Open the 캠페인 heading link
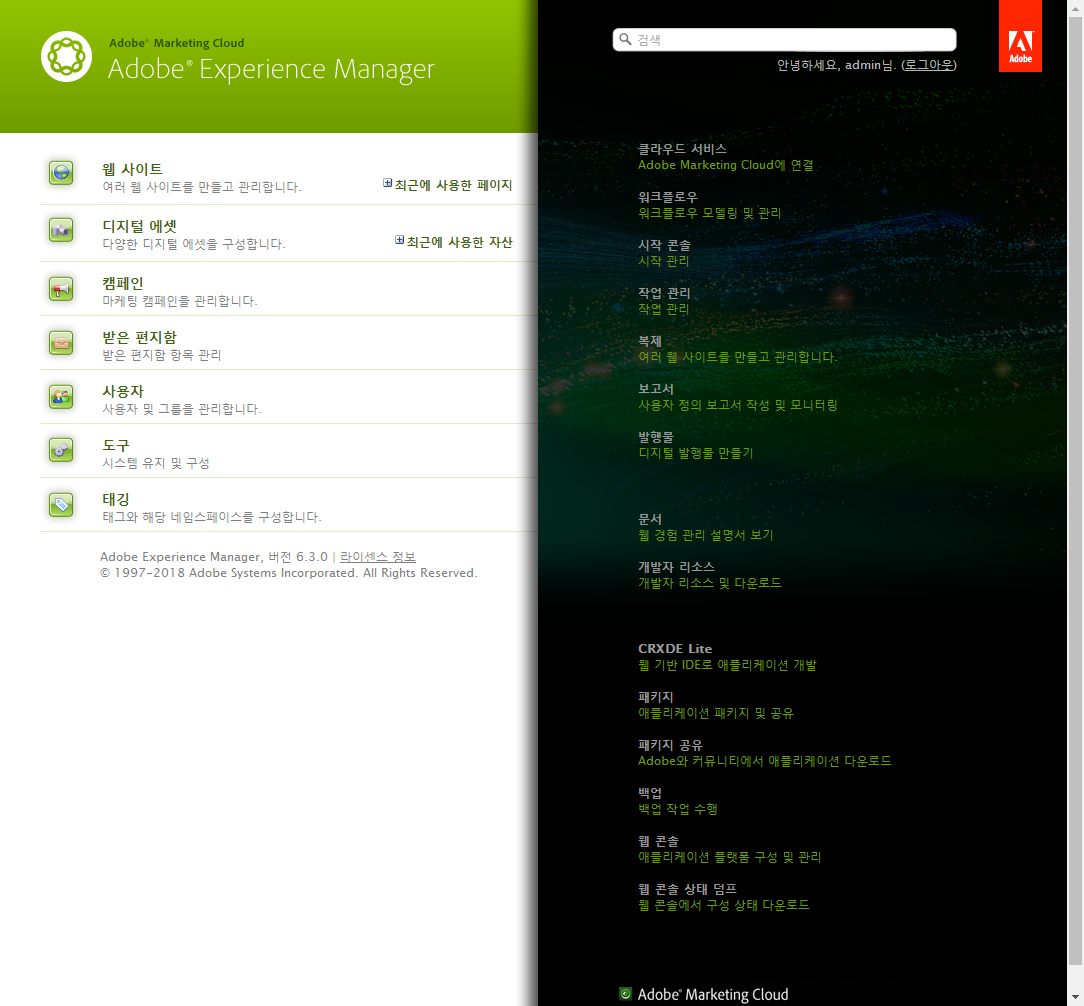The height and width of the screenshot is (1006, 1084). 122,283
